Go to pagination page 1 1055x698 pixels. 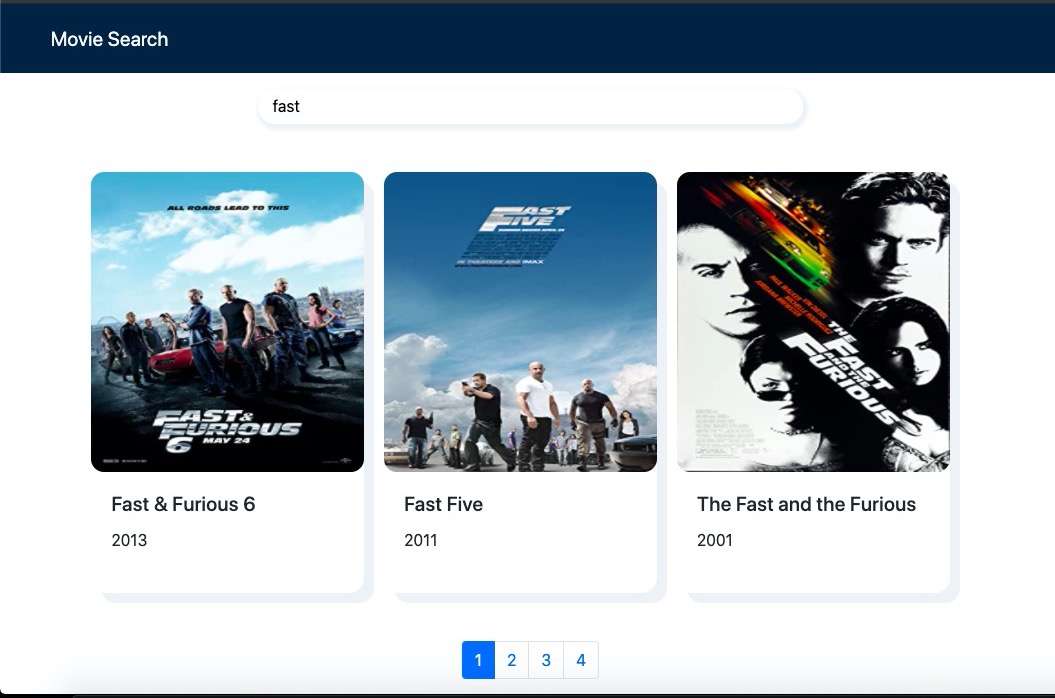coord(478,660)
